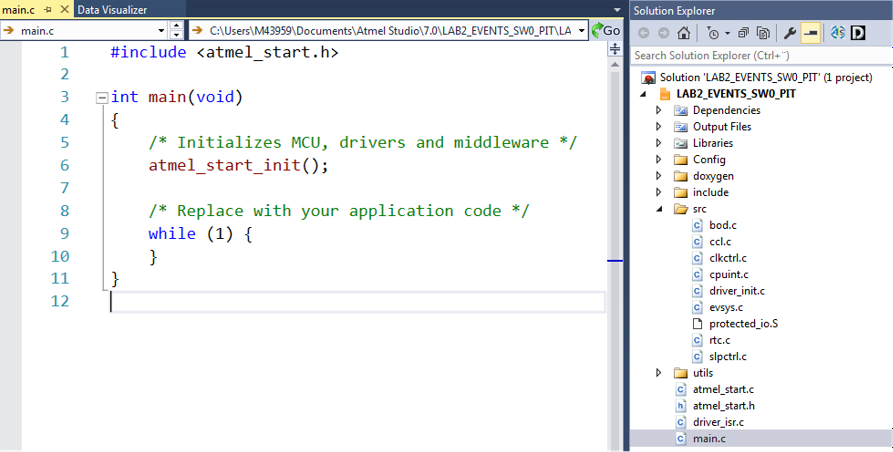Click the Collapse All icon in Solution Explorer

point(743,33)
